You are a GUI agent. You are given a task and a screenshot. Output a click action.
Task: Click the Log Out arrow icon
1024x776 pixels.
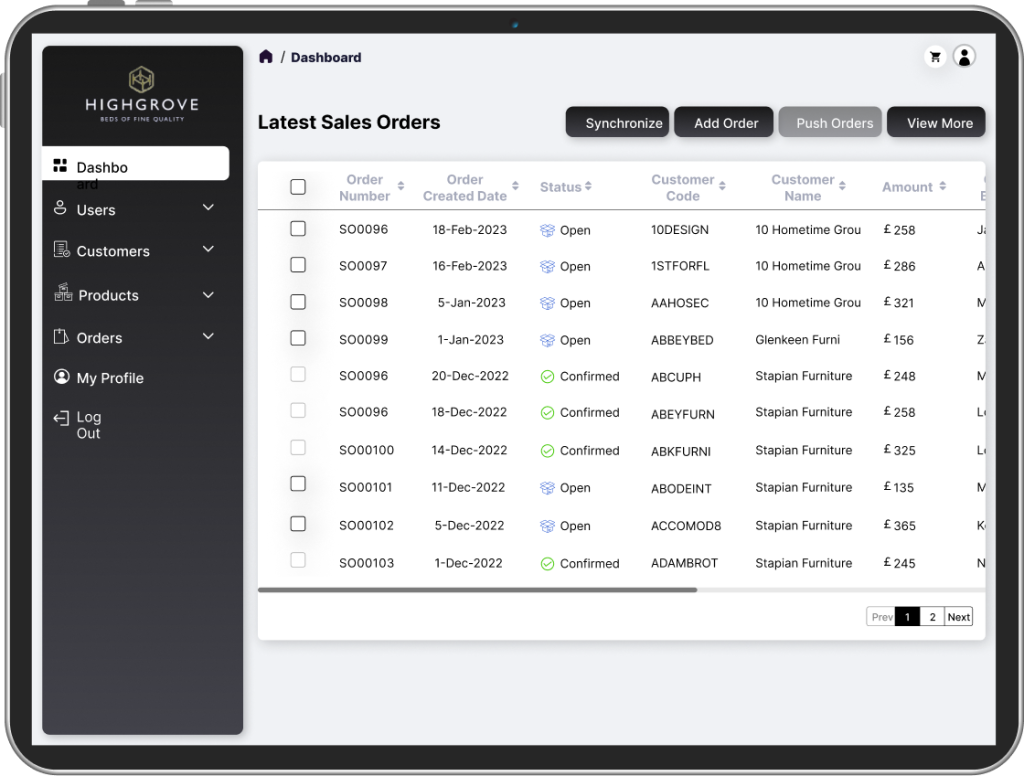click(x=61, y=418)
